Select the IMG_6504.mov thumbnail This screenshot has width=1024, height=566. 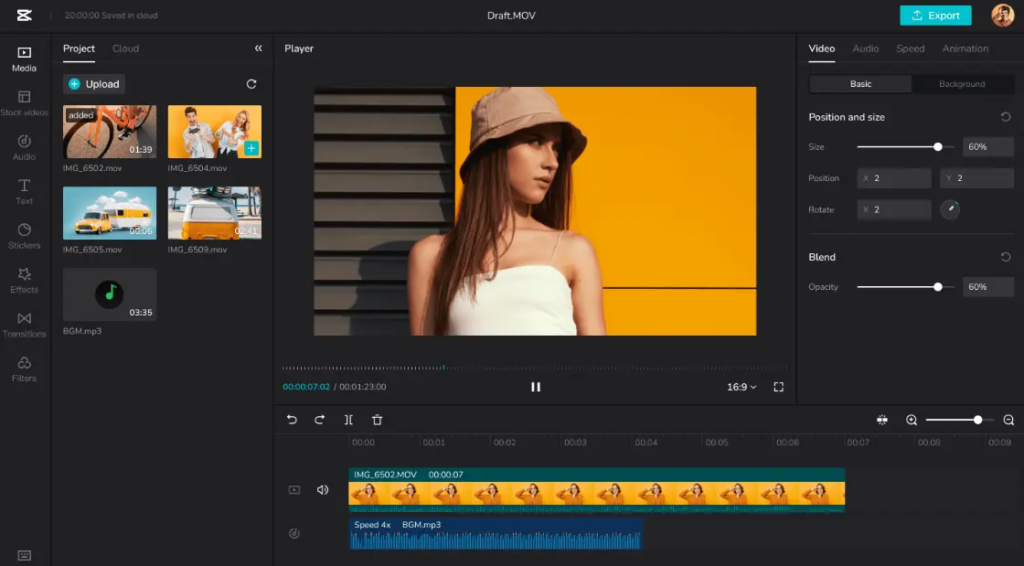(214, 132)
